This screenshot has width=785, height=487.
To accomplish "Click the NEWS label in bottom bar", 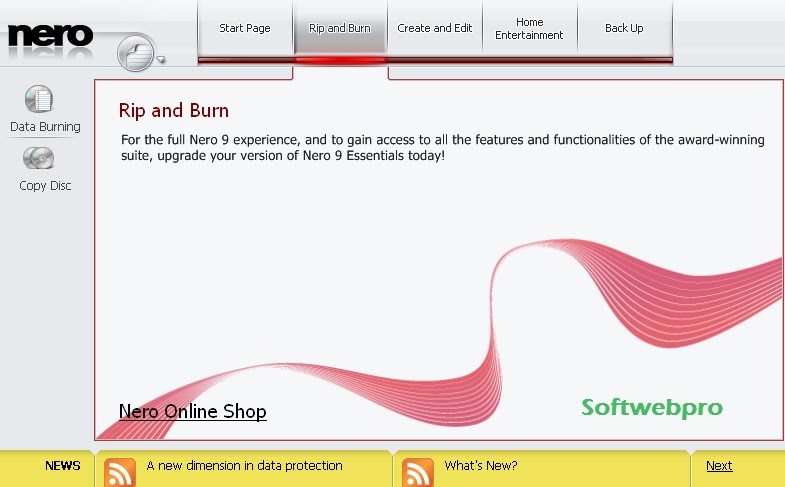I will pos(63,465).
